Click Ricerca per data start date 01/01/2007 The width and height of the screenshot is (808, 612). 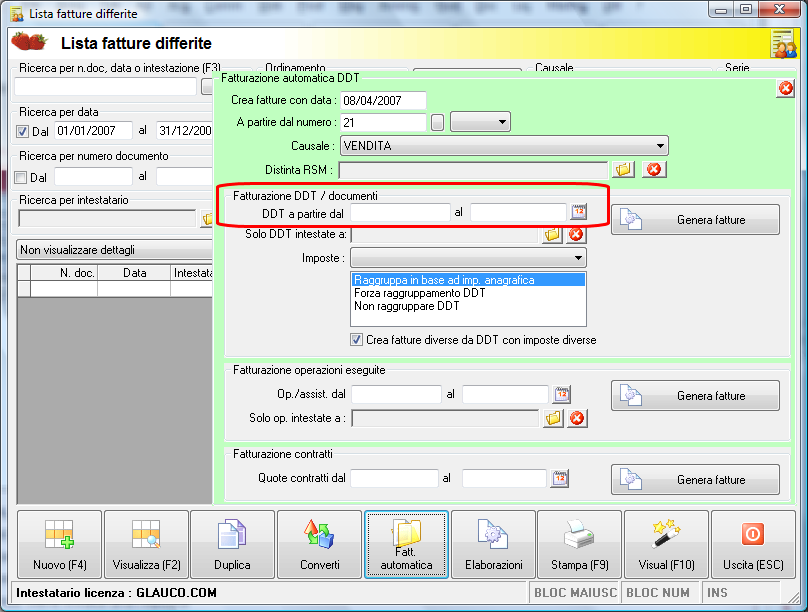pyautogui.click(x=93, y=131)
